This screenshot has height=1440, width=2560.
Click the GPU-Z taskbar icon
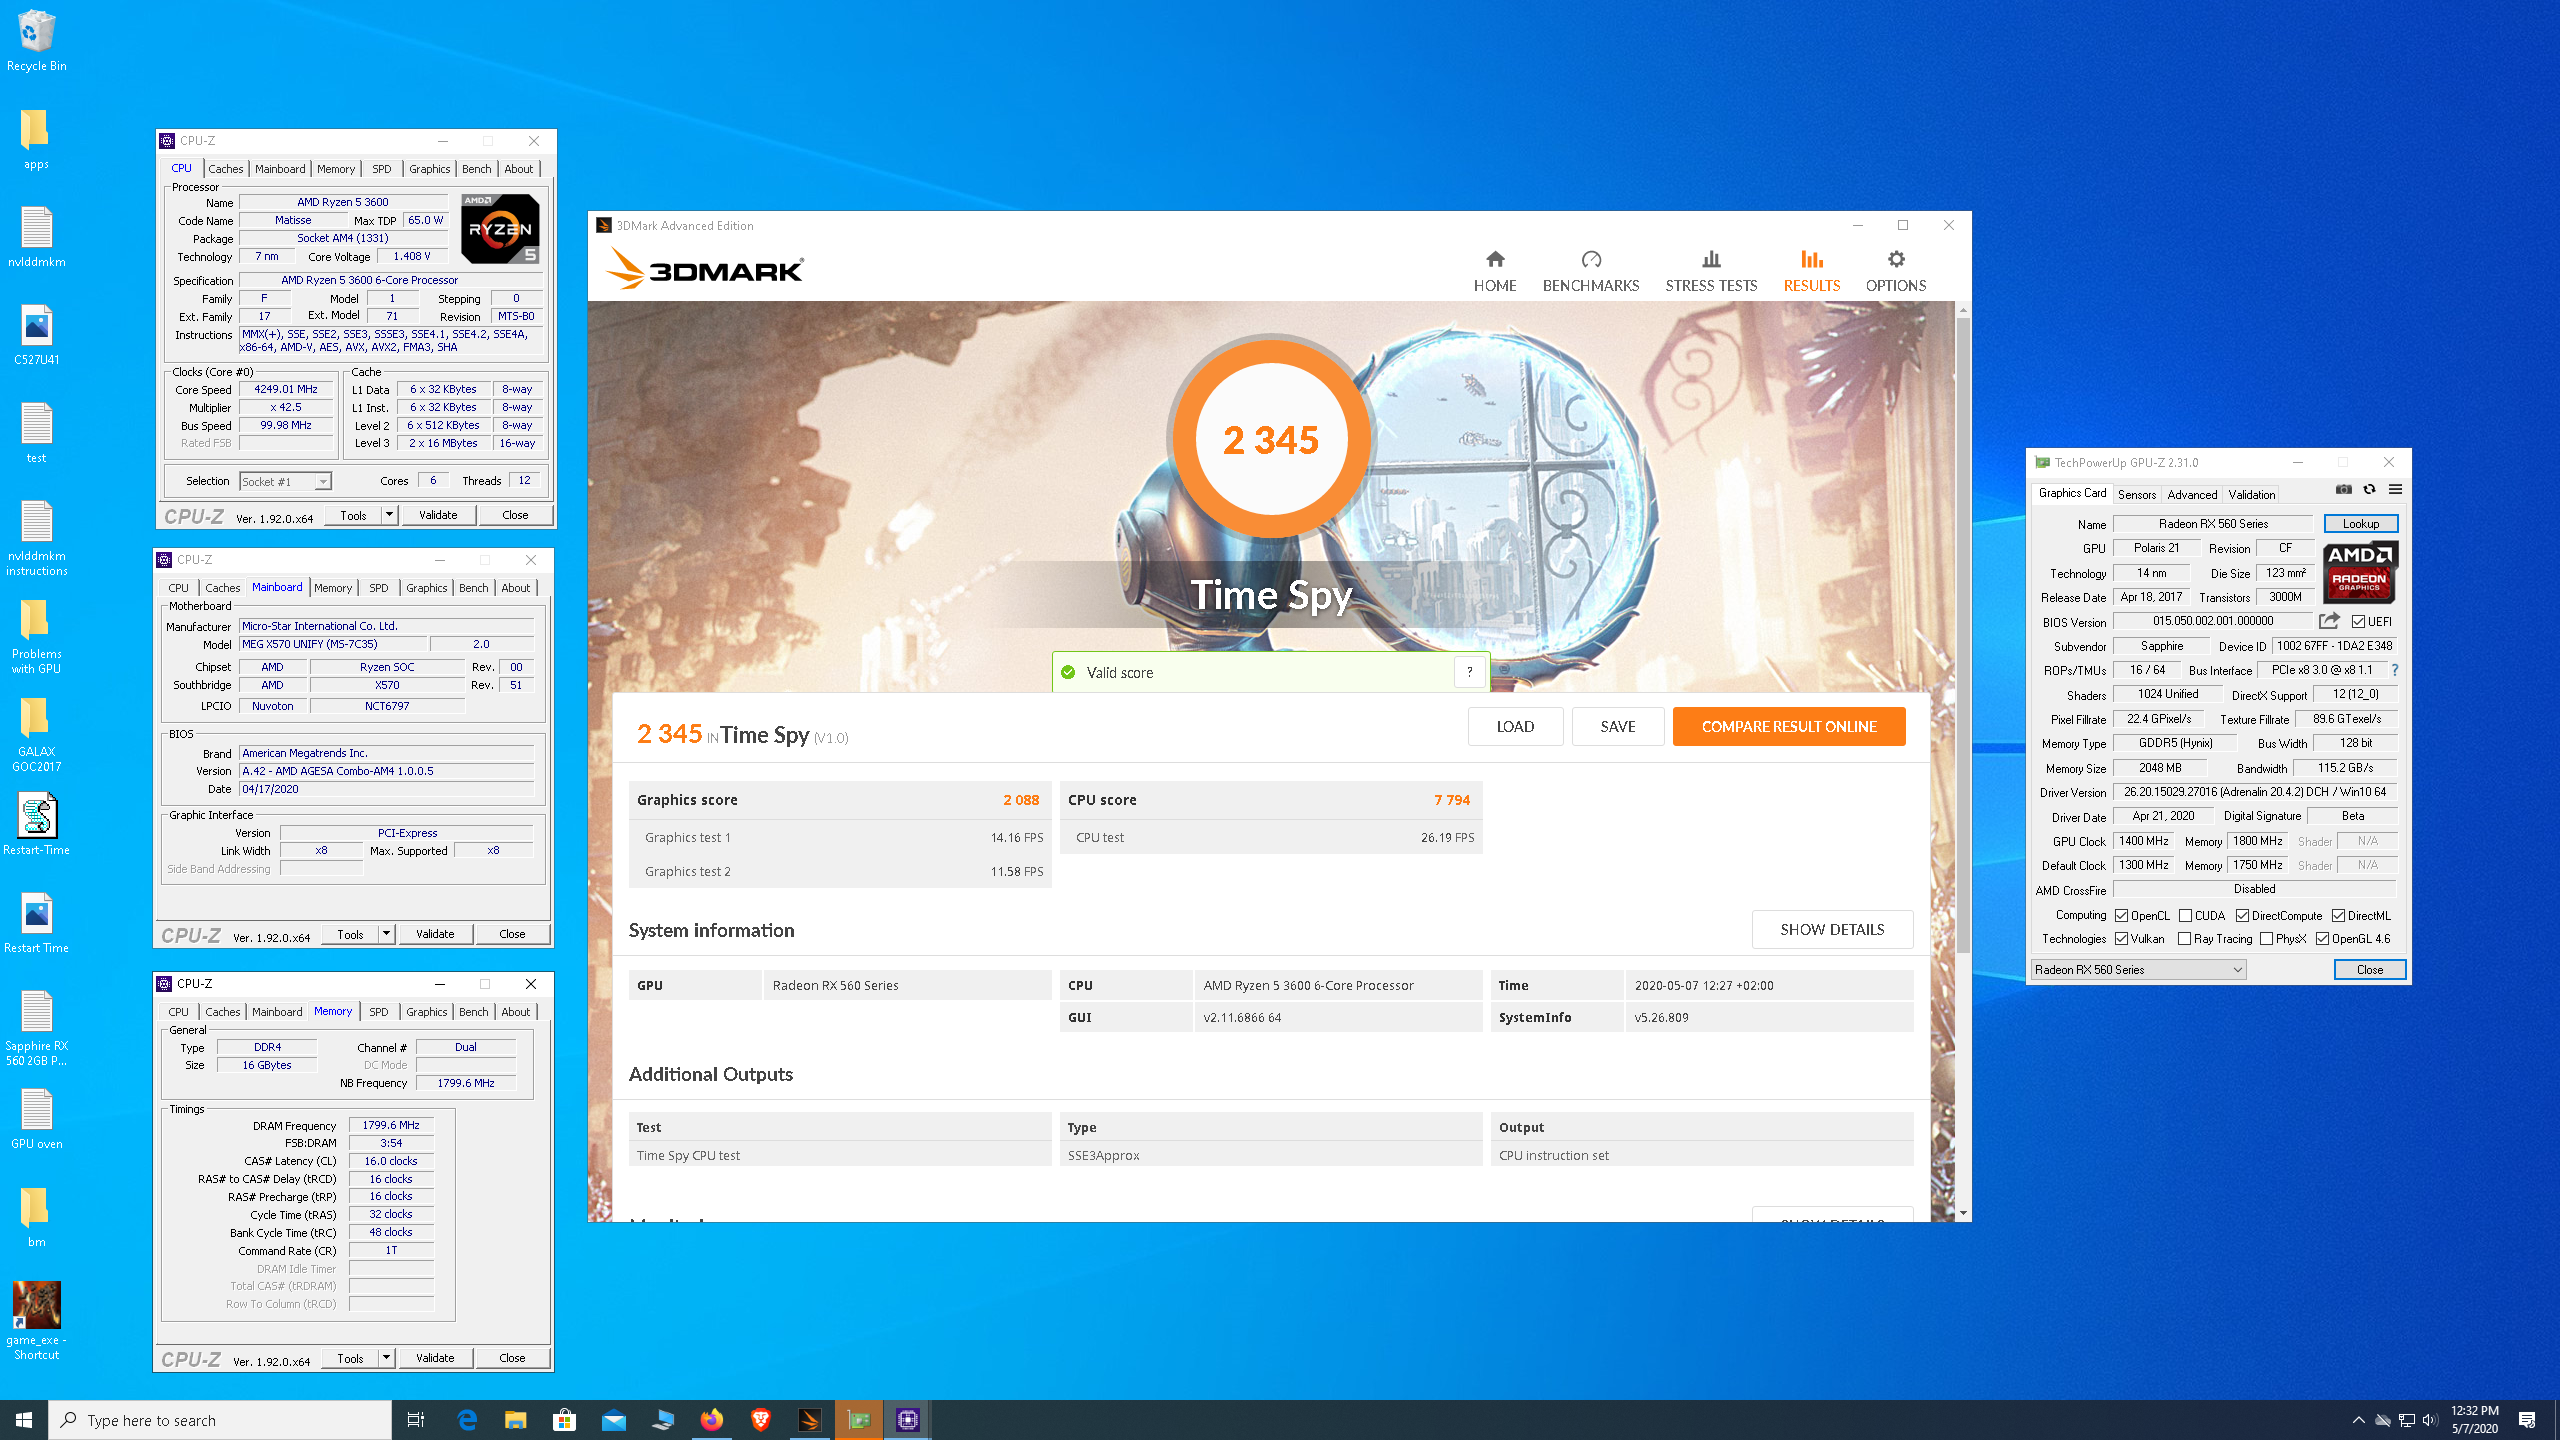coord(858,1420)
